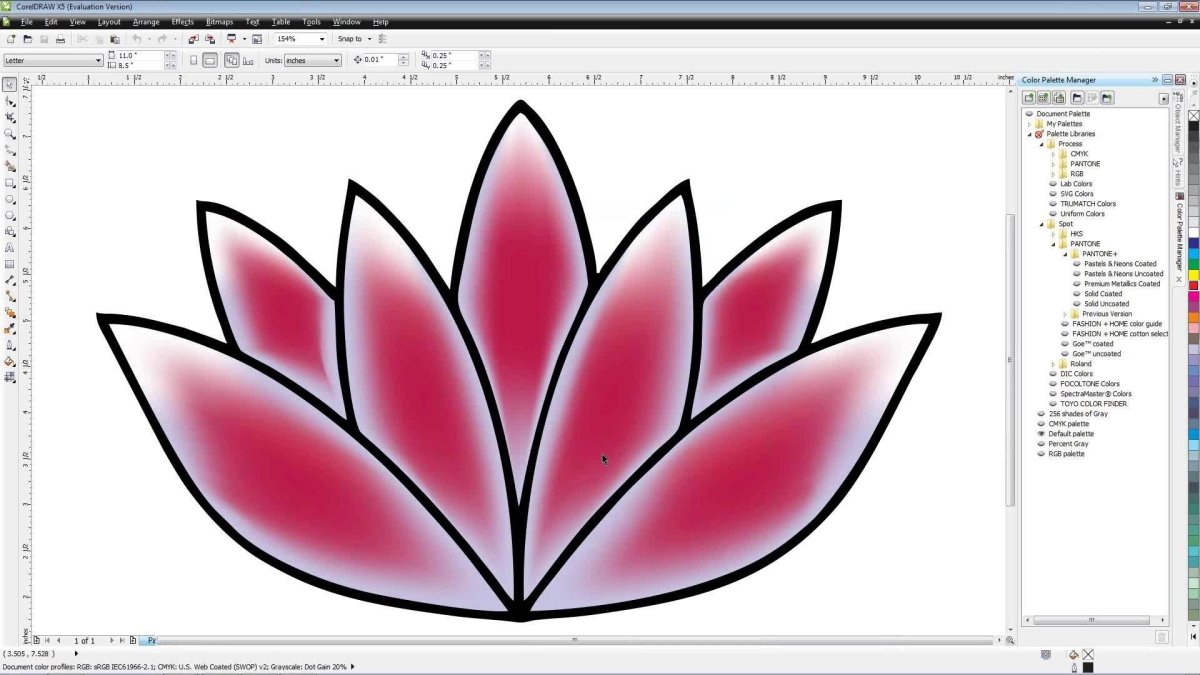Enable the RGB palette visibility
Image resolution: width=1200 pixels, height=675 pixels.
1041,454
